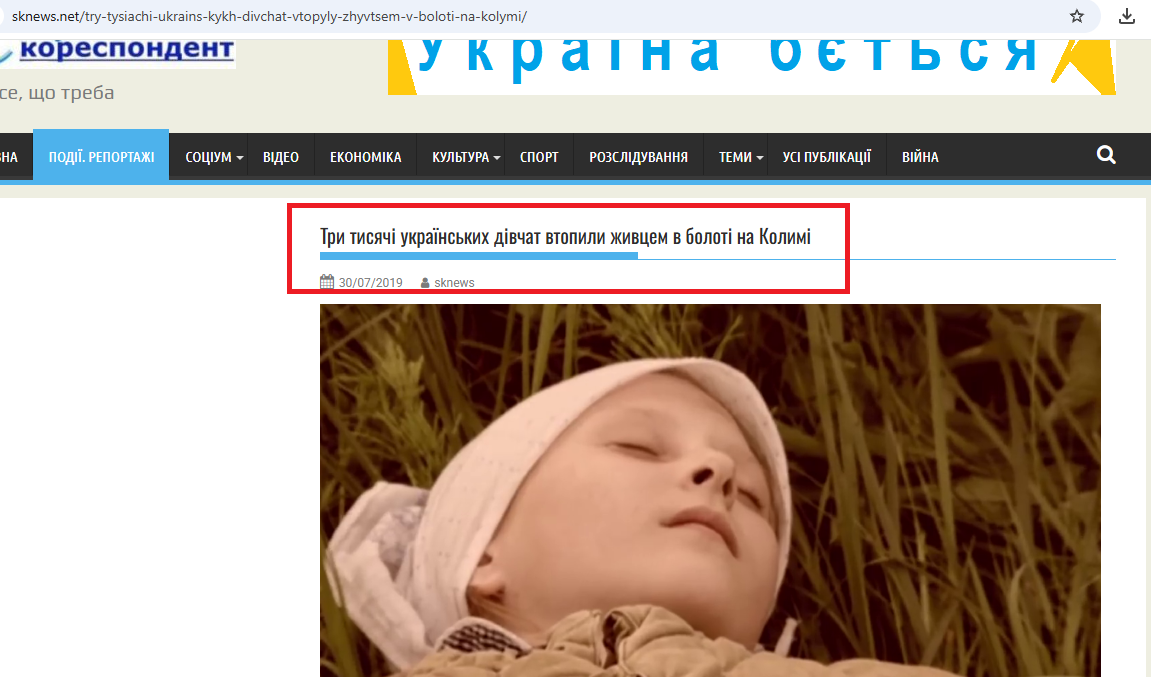The height and width of the screenshot is (677, 1151).
Task: Click the author user icon next to sknews
Action: 425,283
